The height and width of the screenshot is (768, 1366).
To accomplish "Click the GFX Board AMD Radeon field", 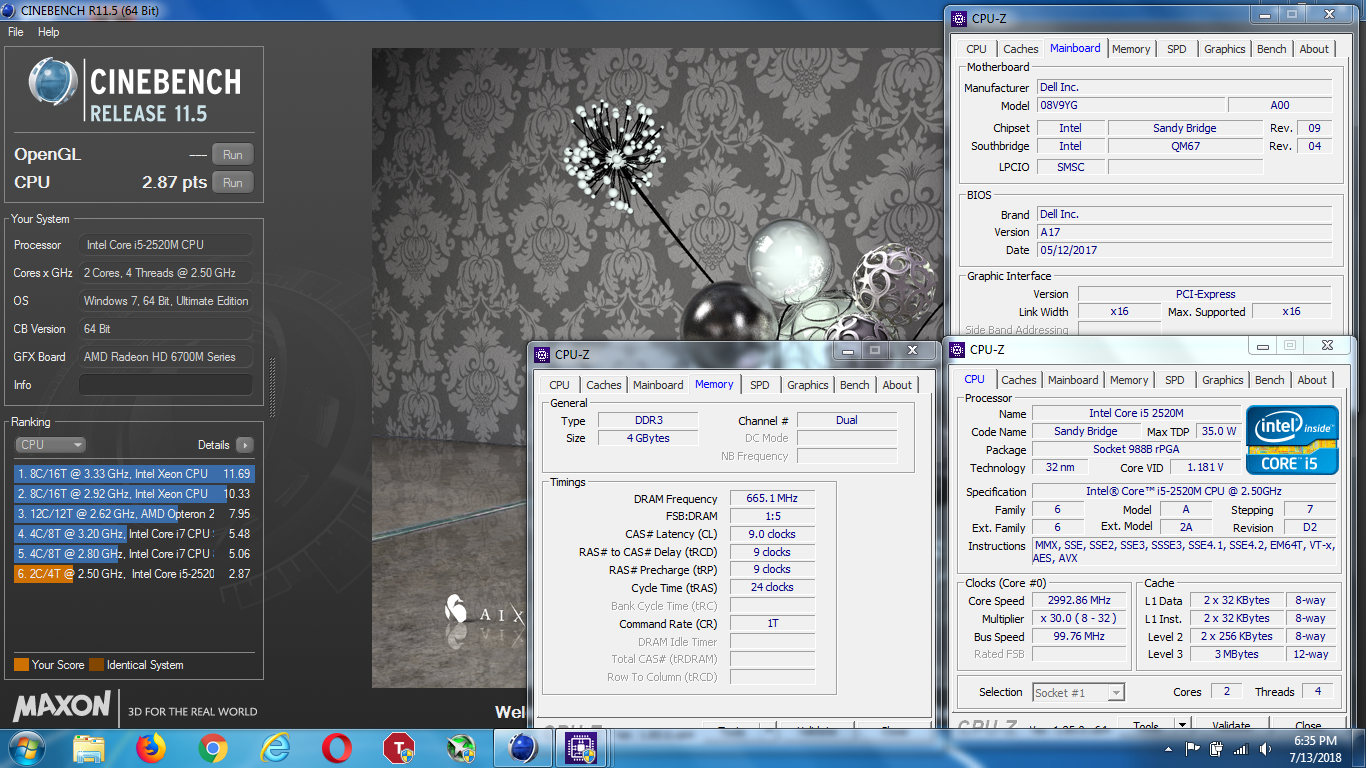I will pos(166,357).
